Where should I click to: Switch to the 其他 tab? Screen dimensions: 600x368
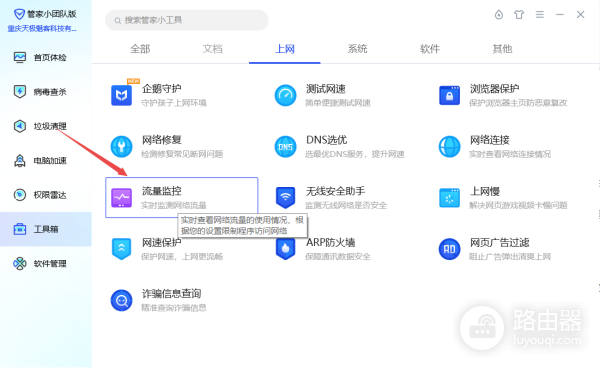[x=502, y=49]
